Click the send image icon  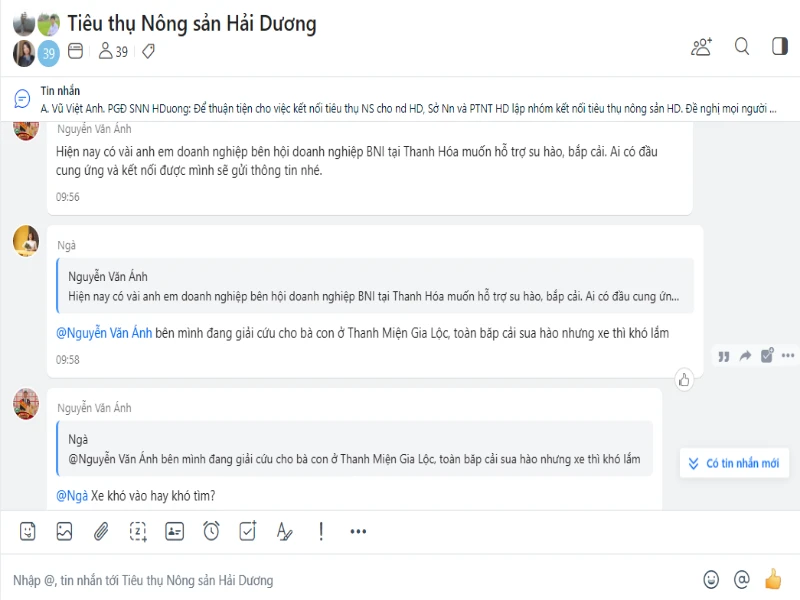64,532
